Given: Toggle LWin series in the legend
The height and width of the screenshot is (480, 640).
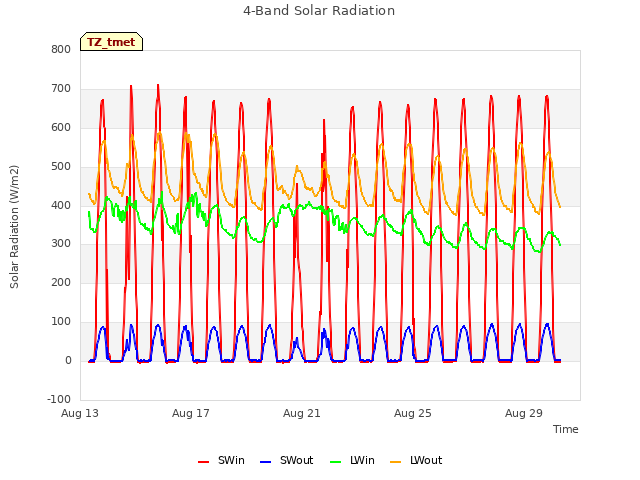Looking at the screenshot, I should (352, 460).
